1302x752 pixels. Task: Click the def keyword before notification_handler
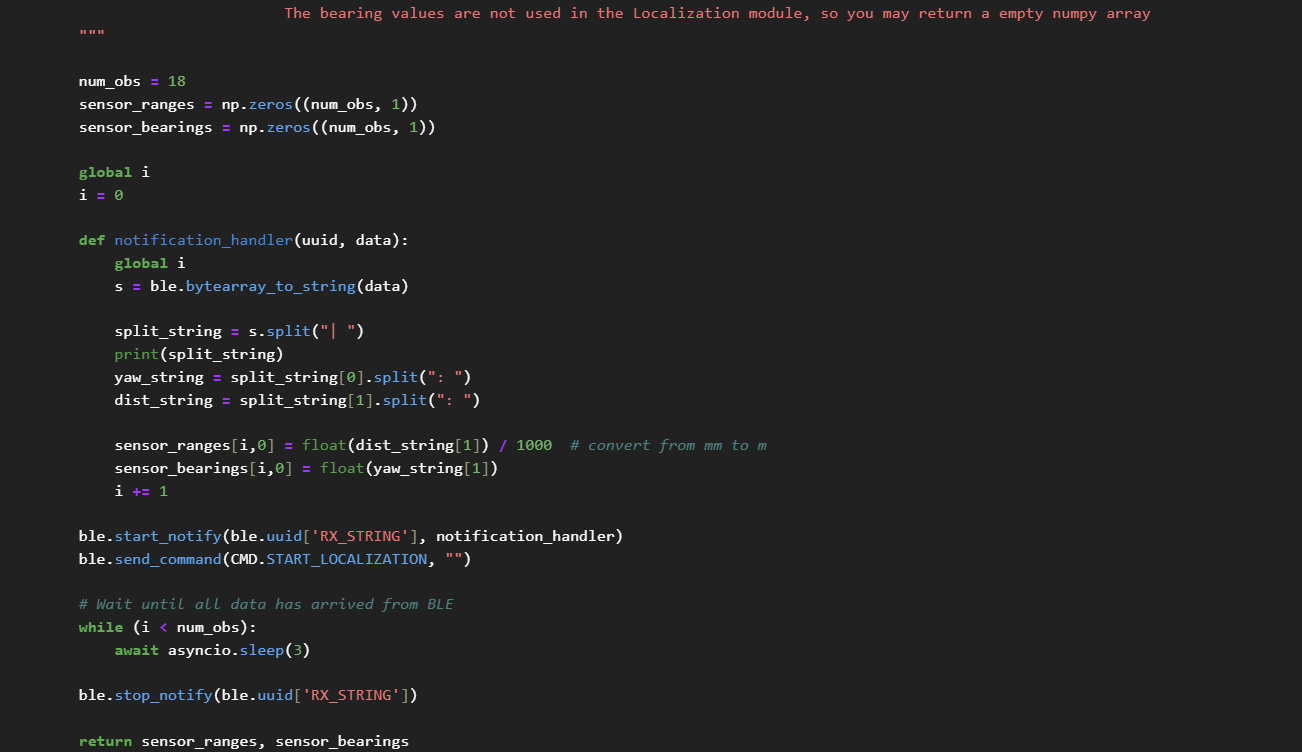coord(92,241)
